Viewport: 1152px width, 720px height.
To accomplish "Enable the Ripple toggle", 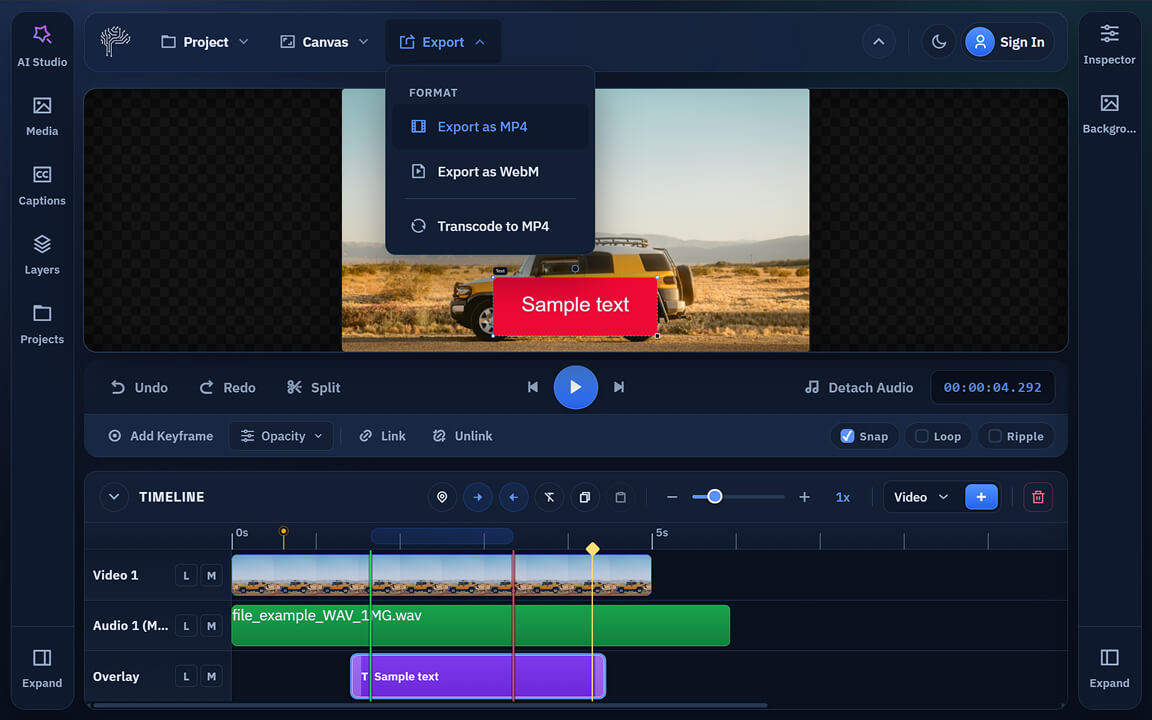I will tap(1015, 436).
